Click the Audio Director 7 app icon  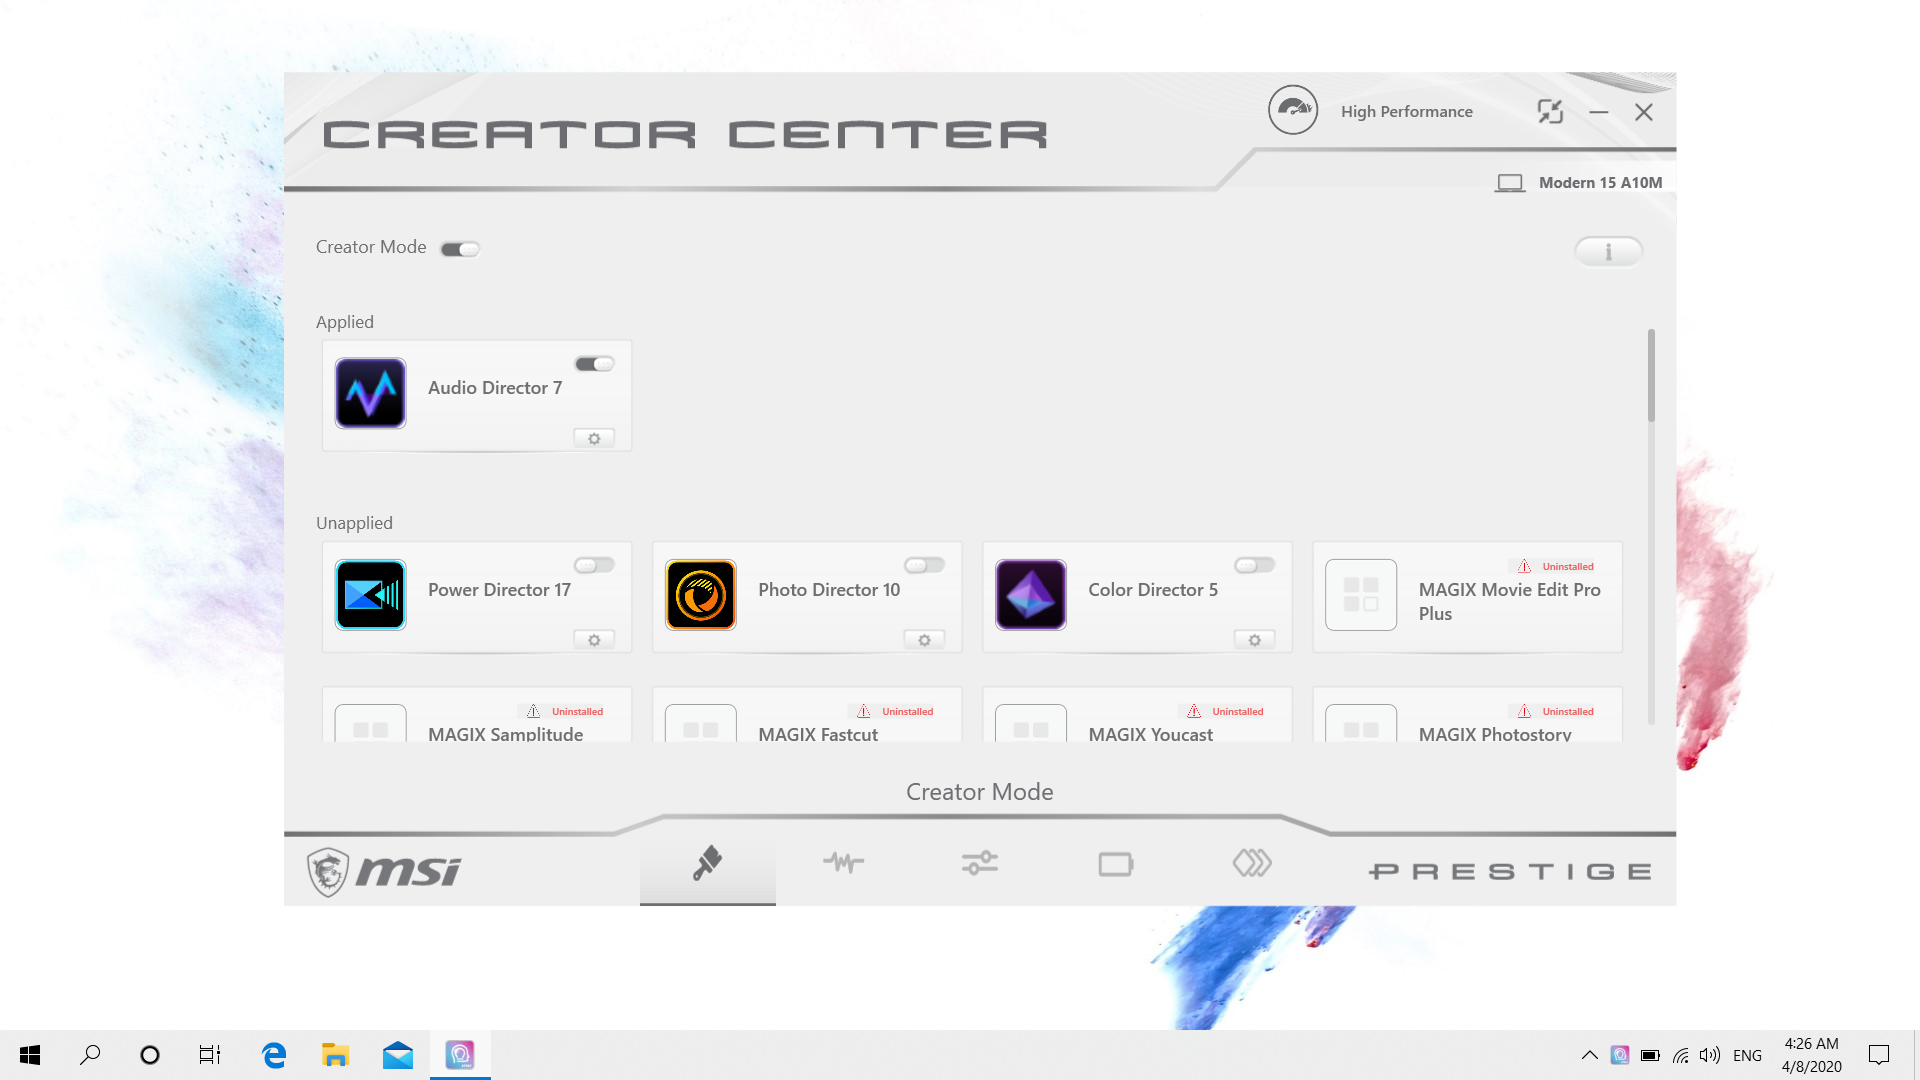tap(371, 393)
